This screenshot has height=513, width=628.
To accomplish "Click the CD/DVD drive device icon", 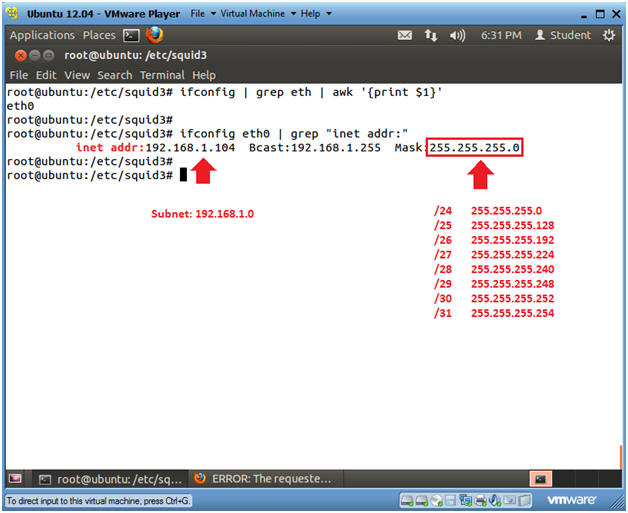I will [x=437, y=500].
